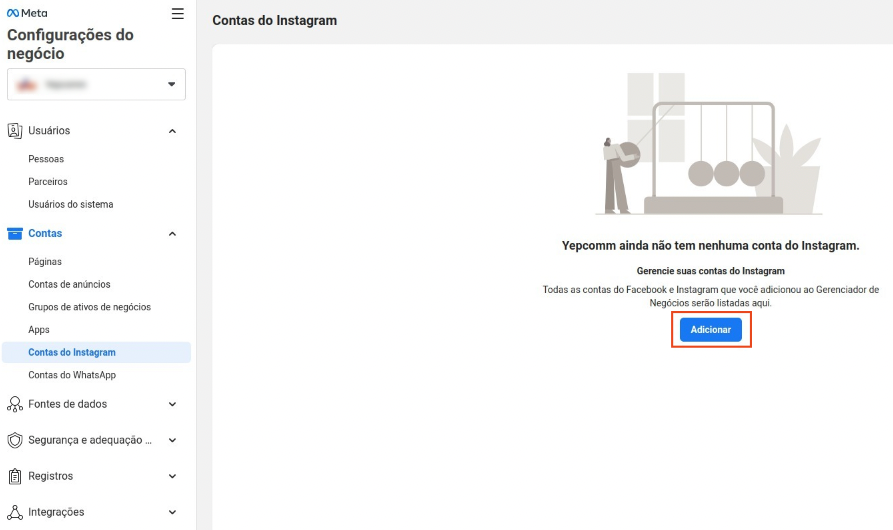Click the Segurança shield icon

tap(15, 440)
